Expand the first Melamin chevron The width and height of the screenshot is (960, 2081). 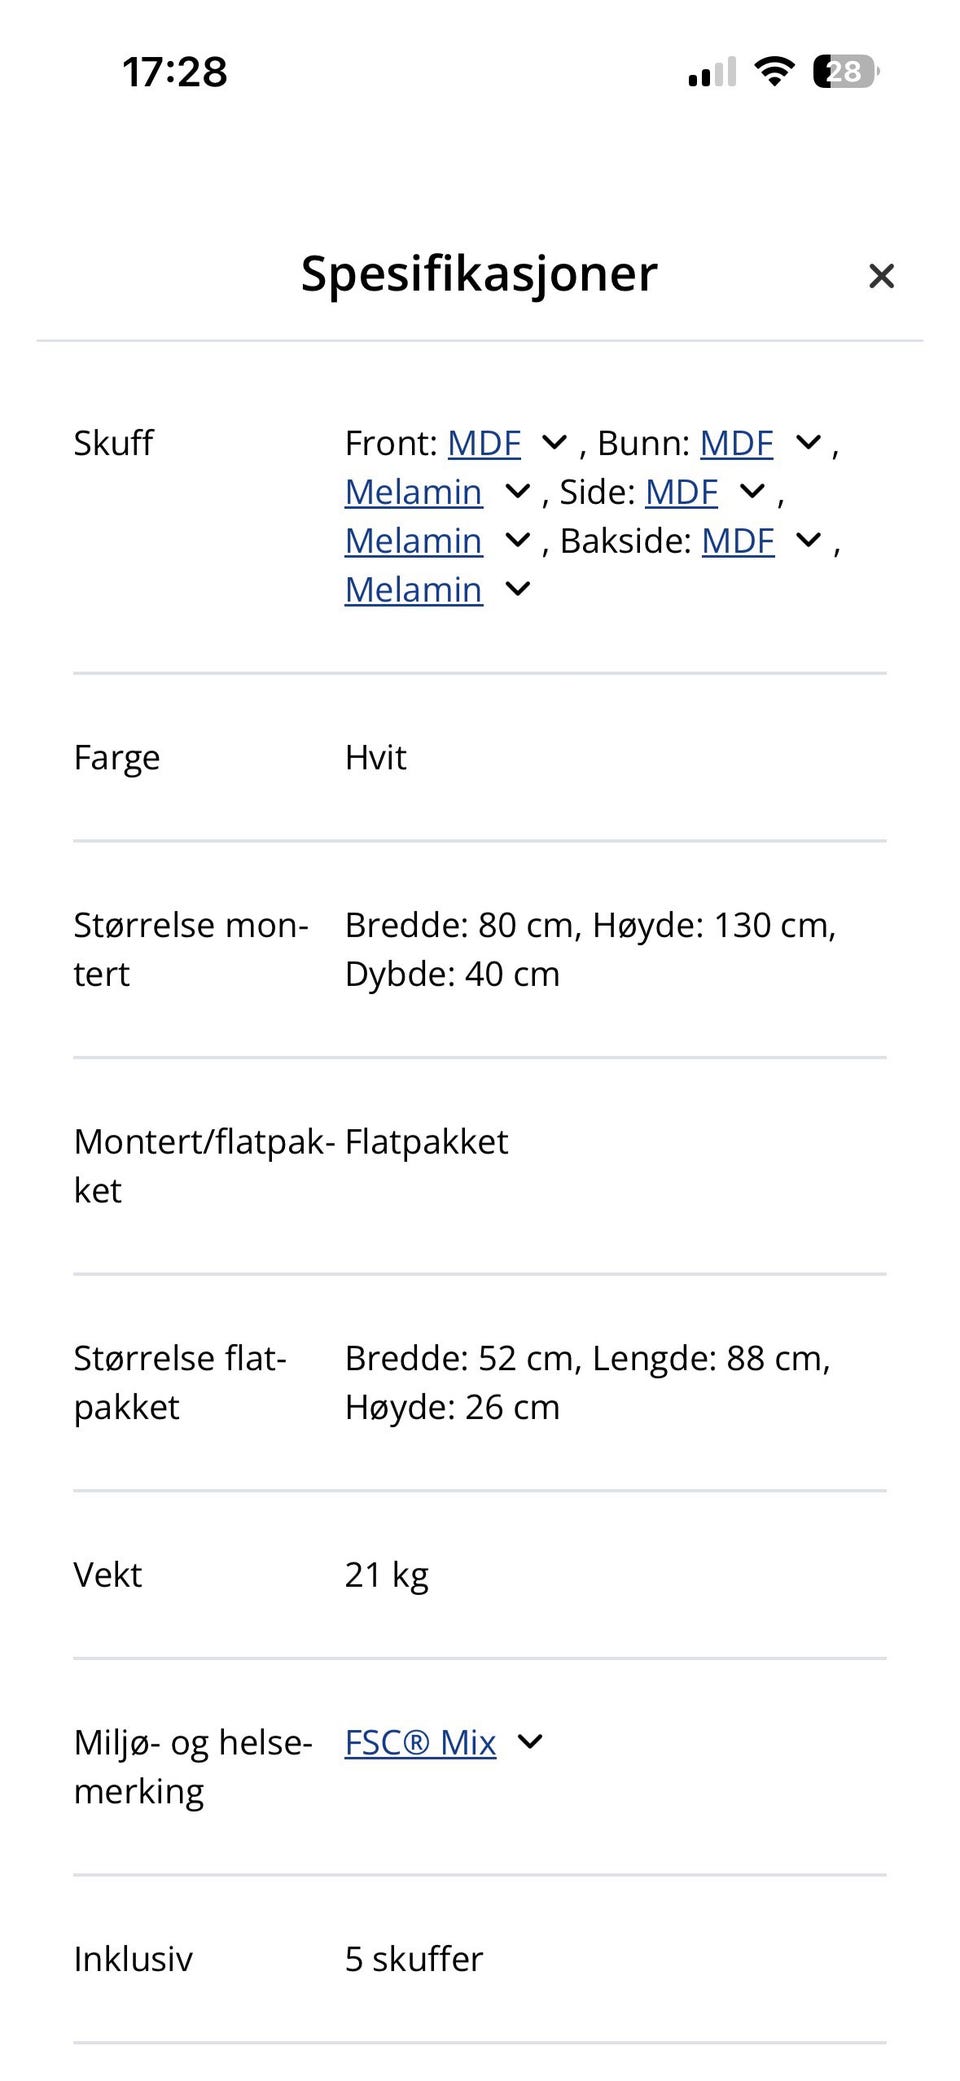[516, 492]
